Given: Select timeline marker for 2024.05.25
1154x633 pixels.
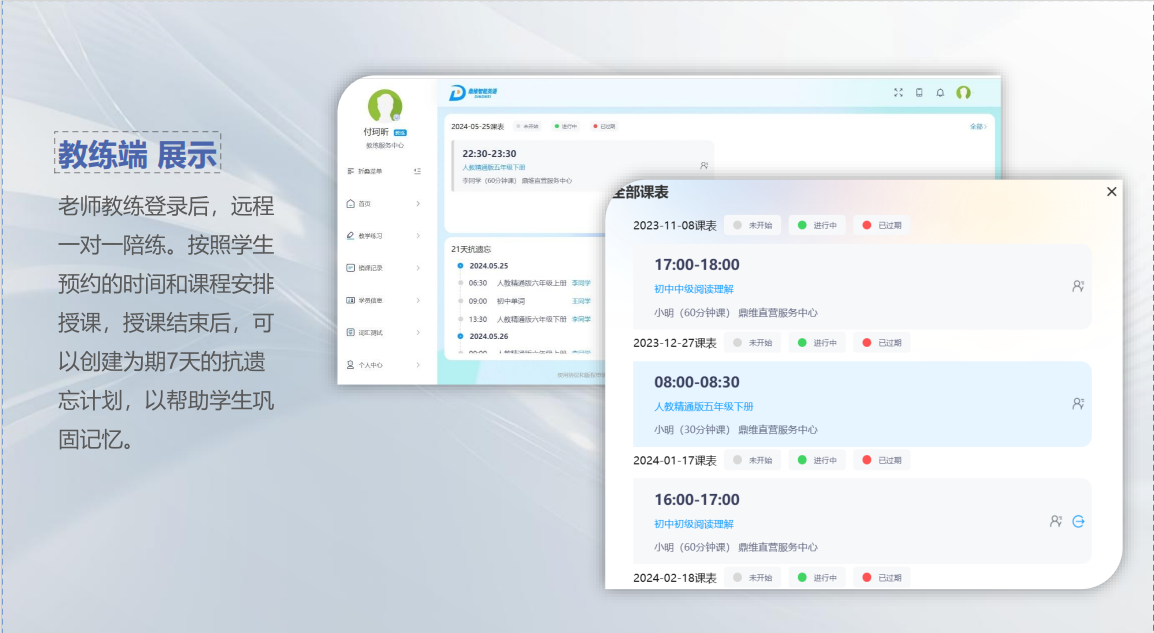Looking at the screenshot, I should click(461, 266).
